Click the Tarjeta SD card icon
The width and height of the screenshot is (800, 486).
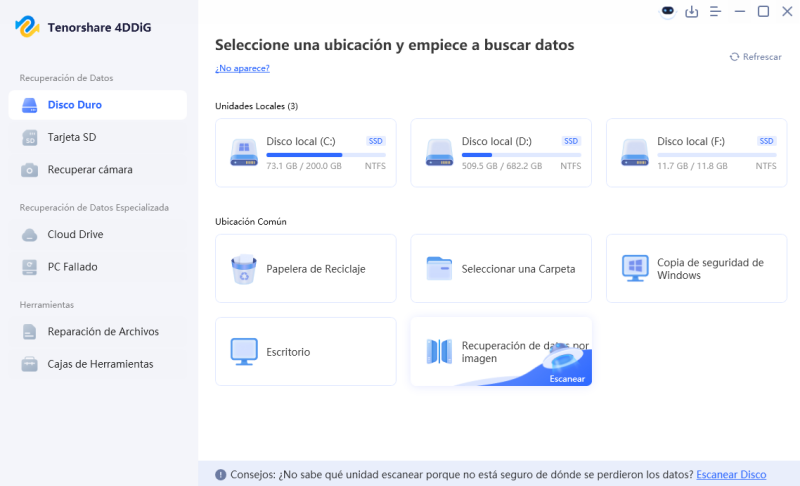click(x=30, y=138)
